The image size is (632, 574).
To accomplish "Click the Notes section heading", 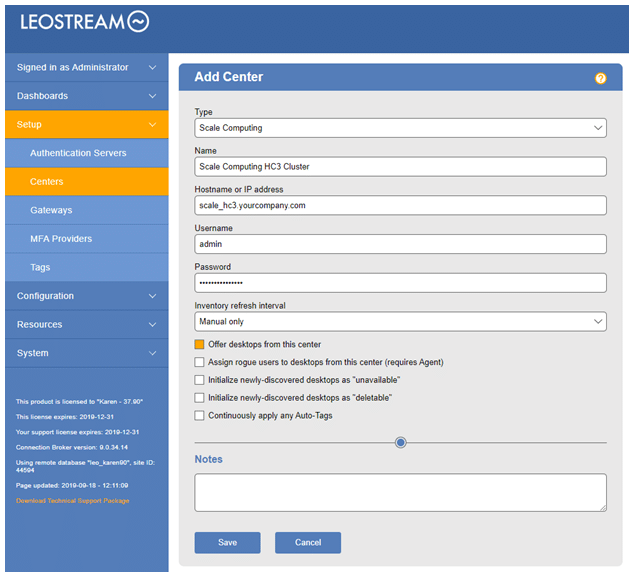I will pyautogui.click(x=208, y=459).
